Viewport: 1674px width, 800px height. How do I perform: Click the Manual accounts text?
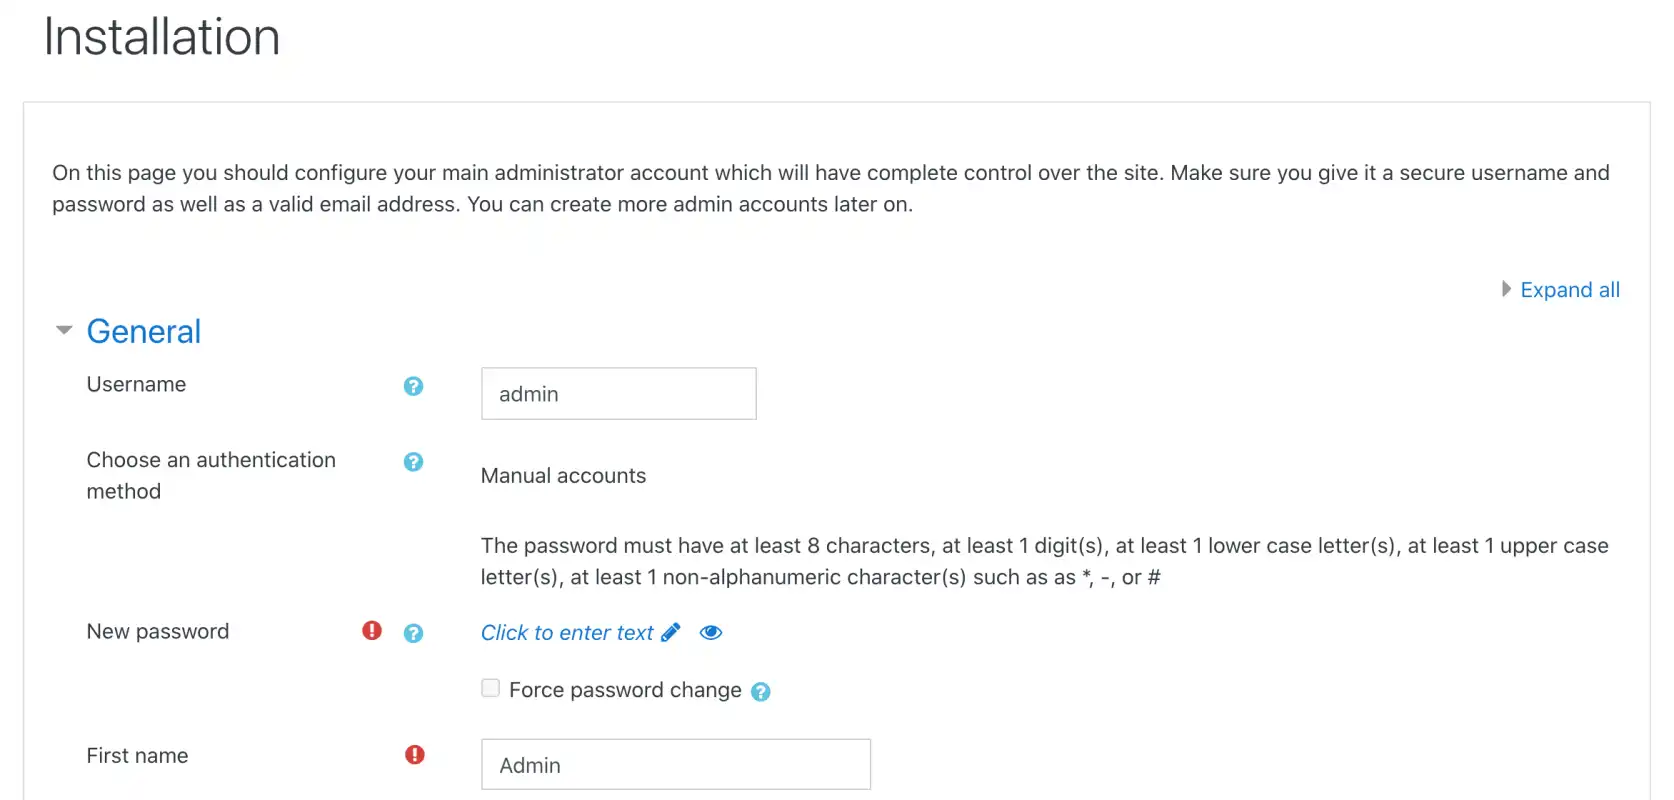coord(563,476)
